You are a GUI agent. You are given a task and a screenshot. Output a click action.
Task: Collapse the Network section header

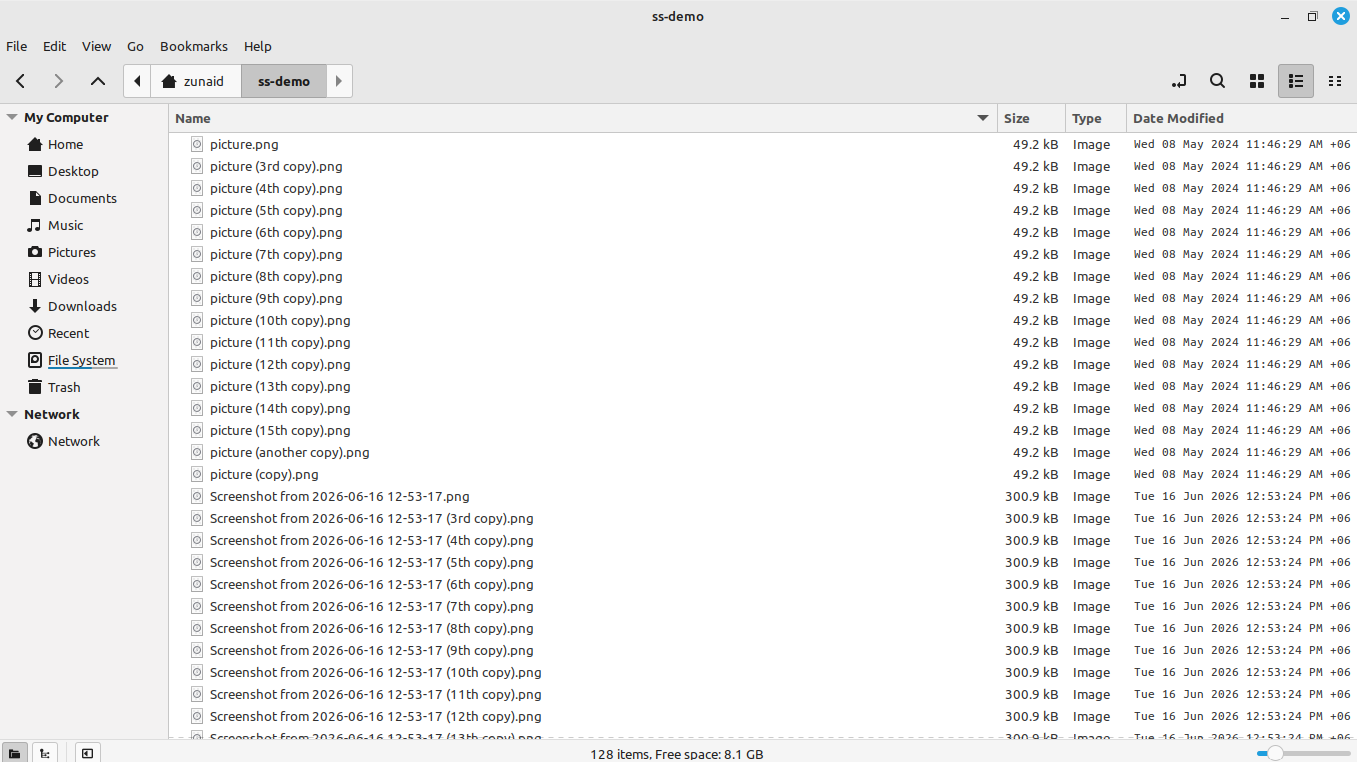tap(12, 414)
